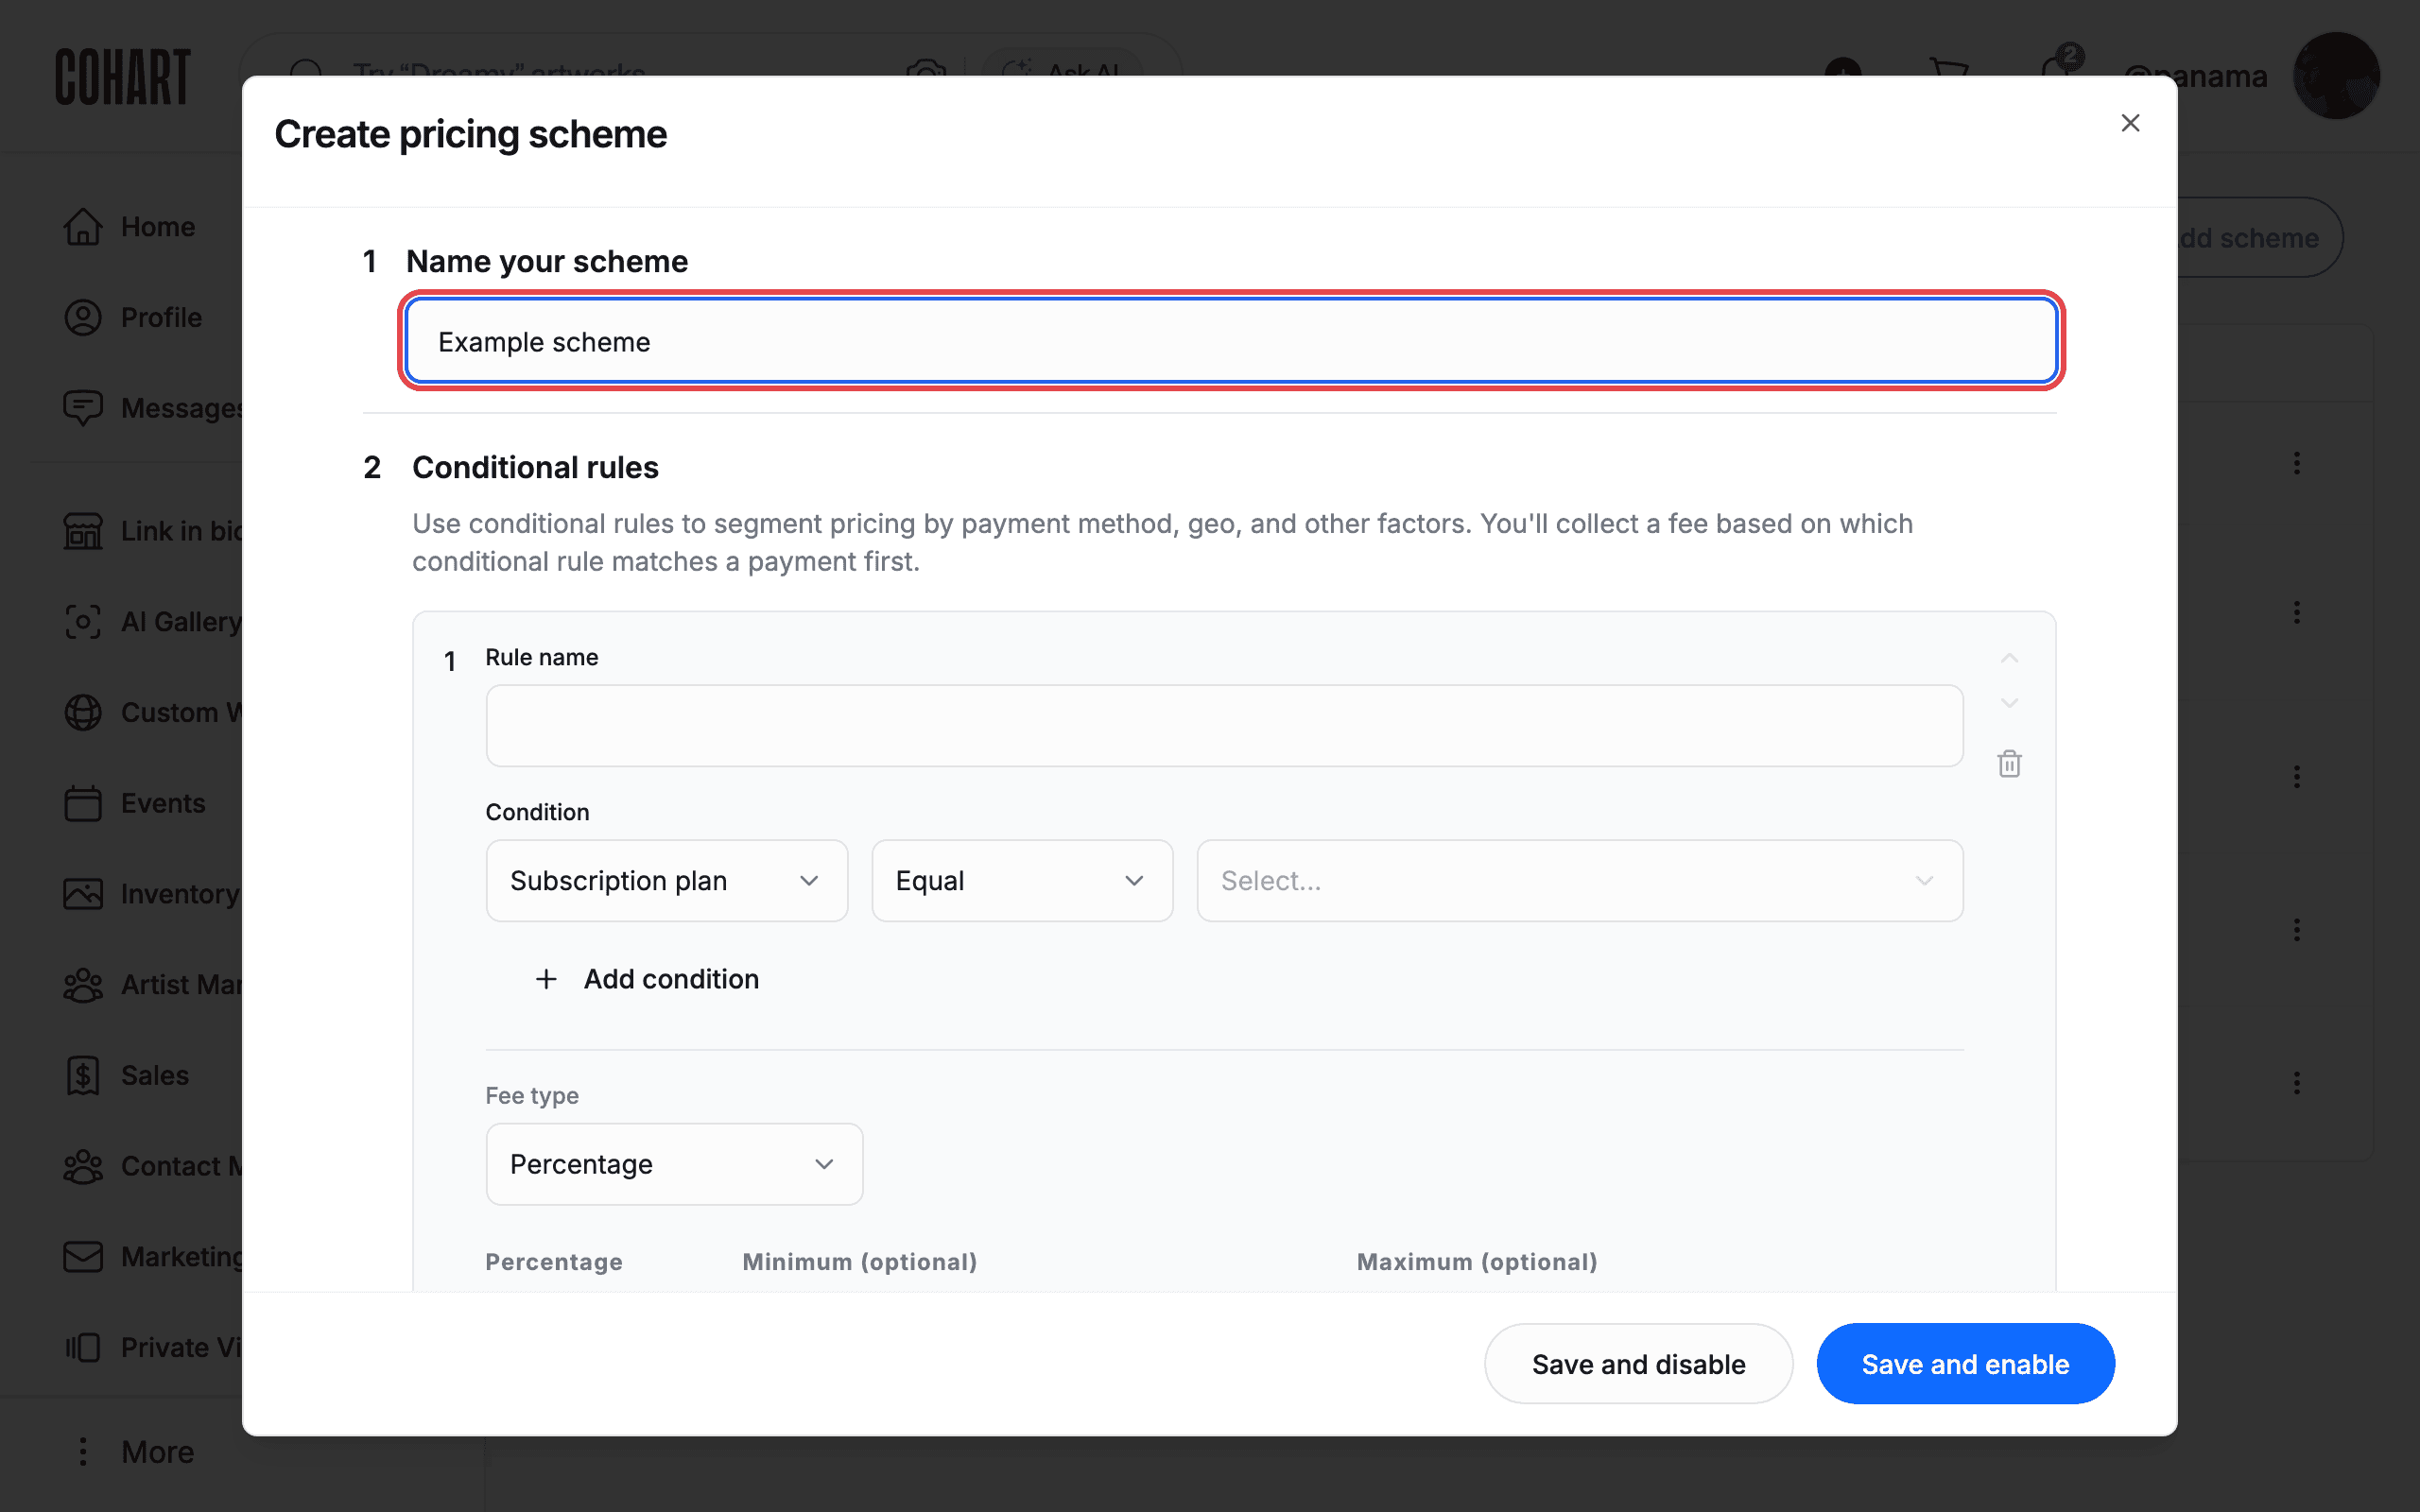Expand the Subscription plan dropdown

pos(667,881)
